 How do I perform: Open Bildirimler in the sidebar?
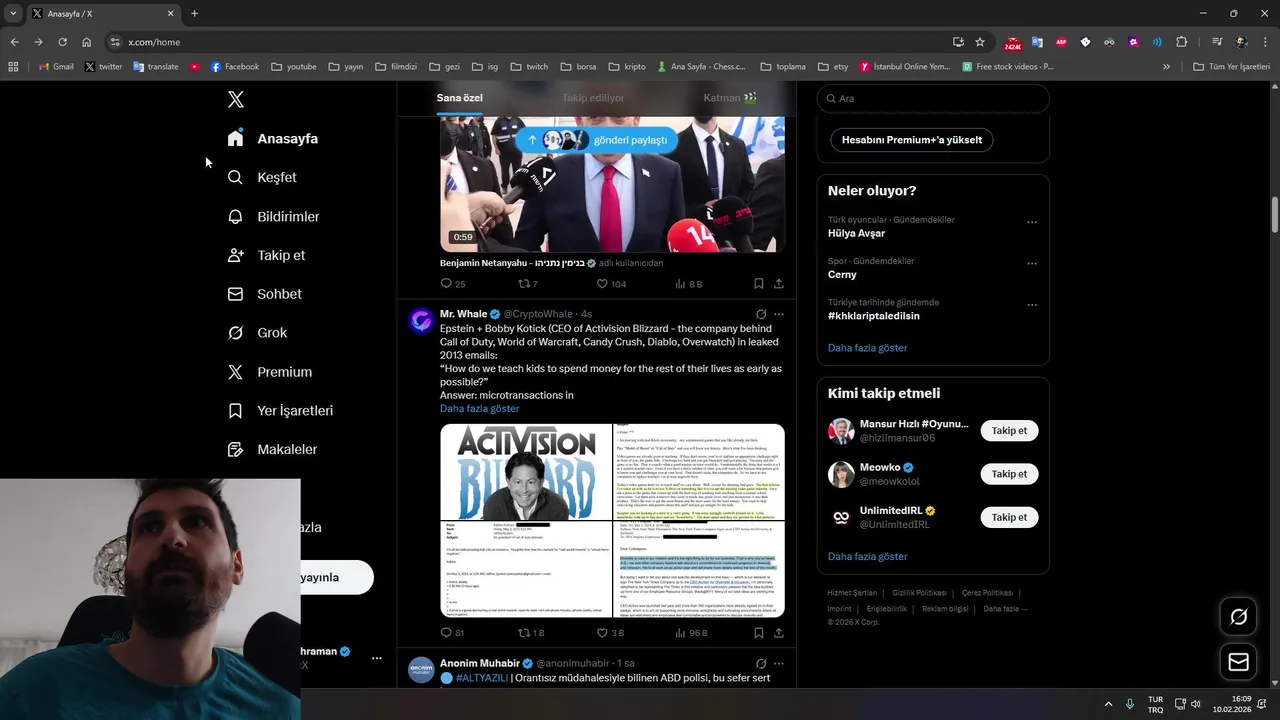click(273, 216)
